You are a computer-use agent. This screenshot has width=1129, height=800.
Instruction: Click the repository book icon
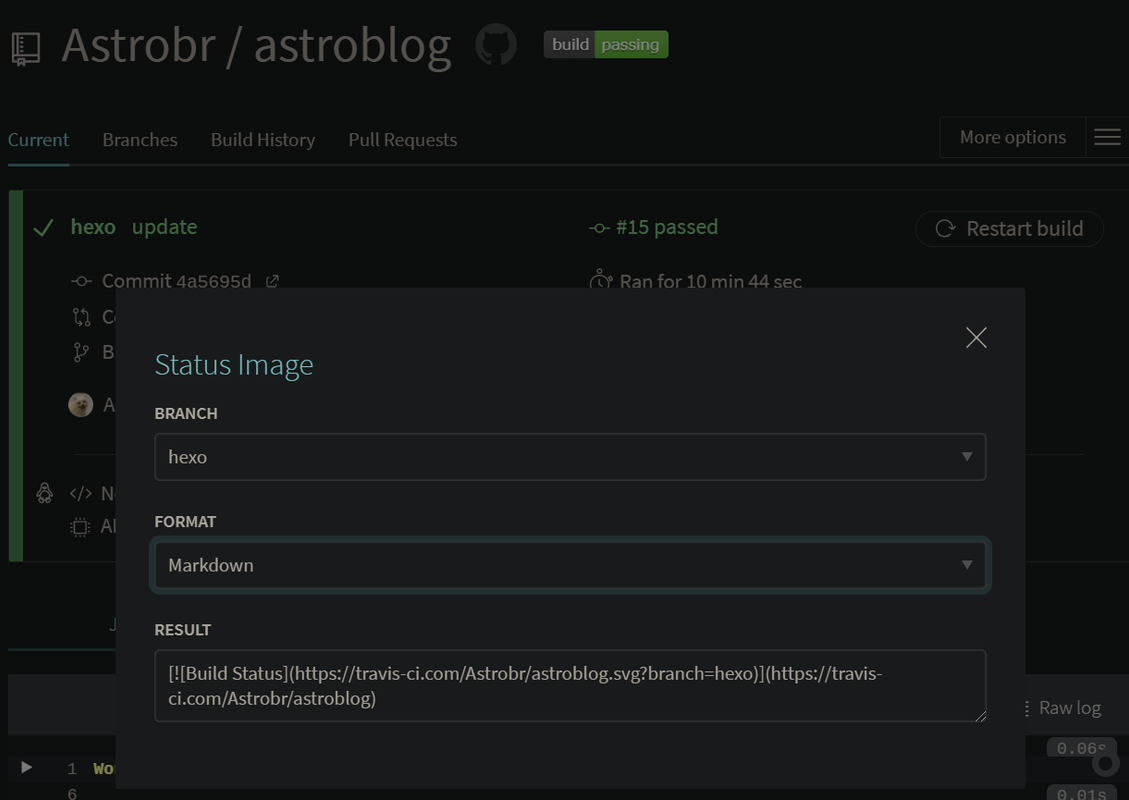(x=26, y=49)
